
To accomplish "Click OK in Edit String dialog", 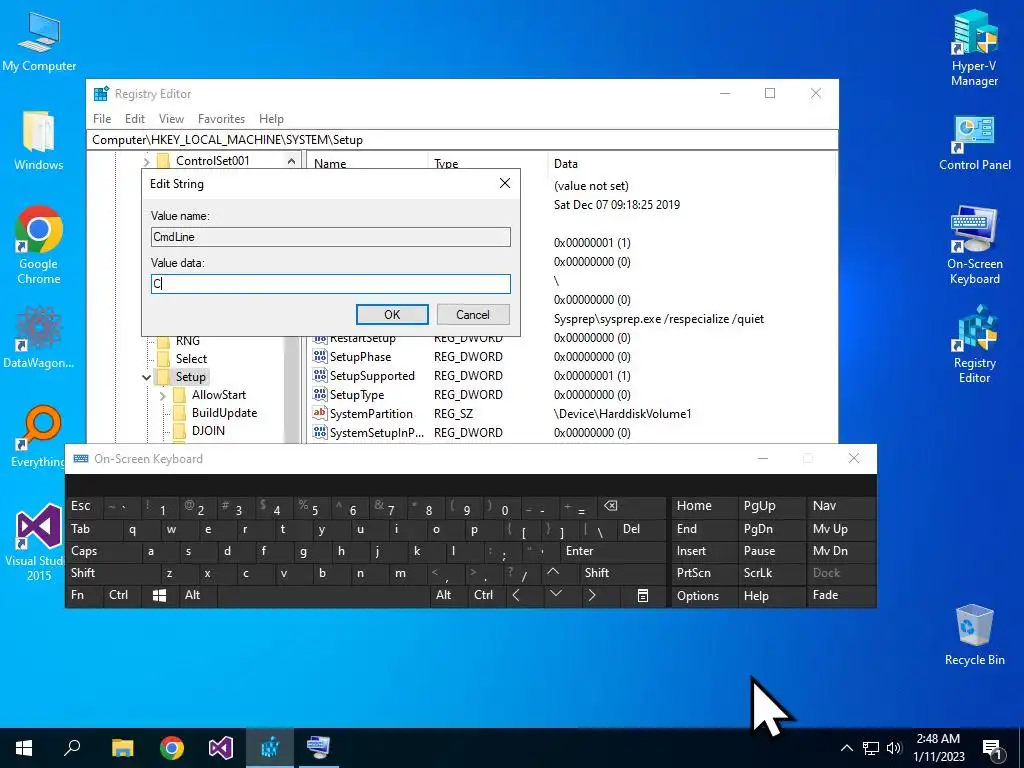I will 392,315.
